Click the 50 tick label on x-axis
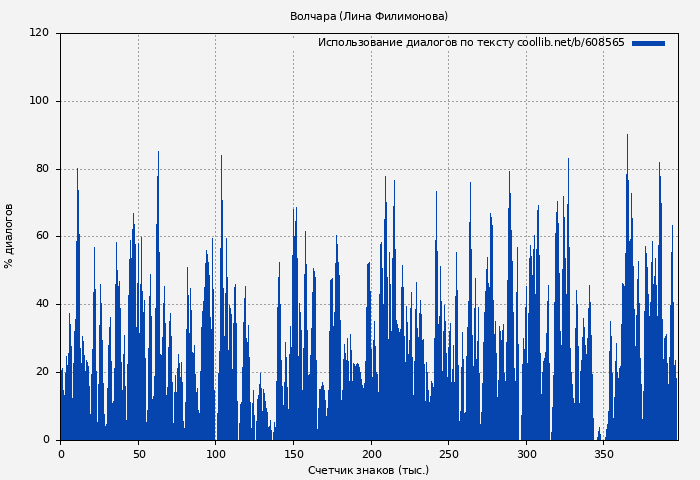Screen dimensions: 700x480 tap(138, 454)
